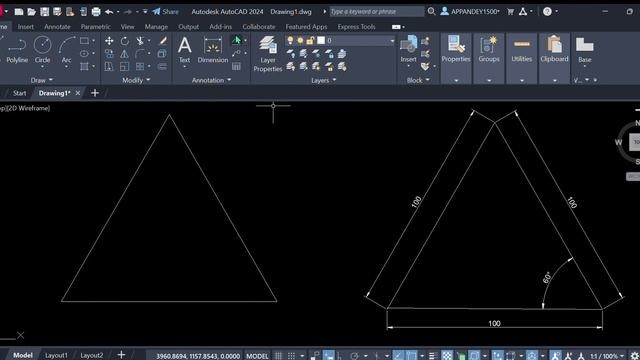The width and height of the screenshot is (640, 360).
Task: Open the Parametric ribbon tab
Action: 96,27
